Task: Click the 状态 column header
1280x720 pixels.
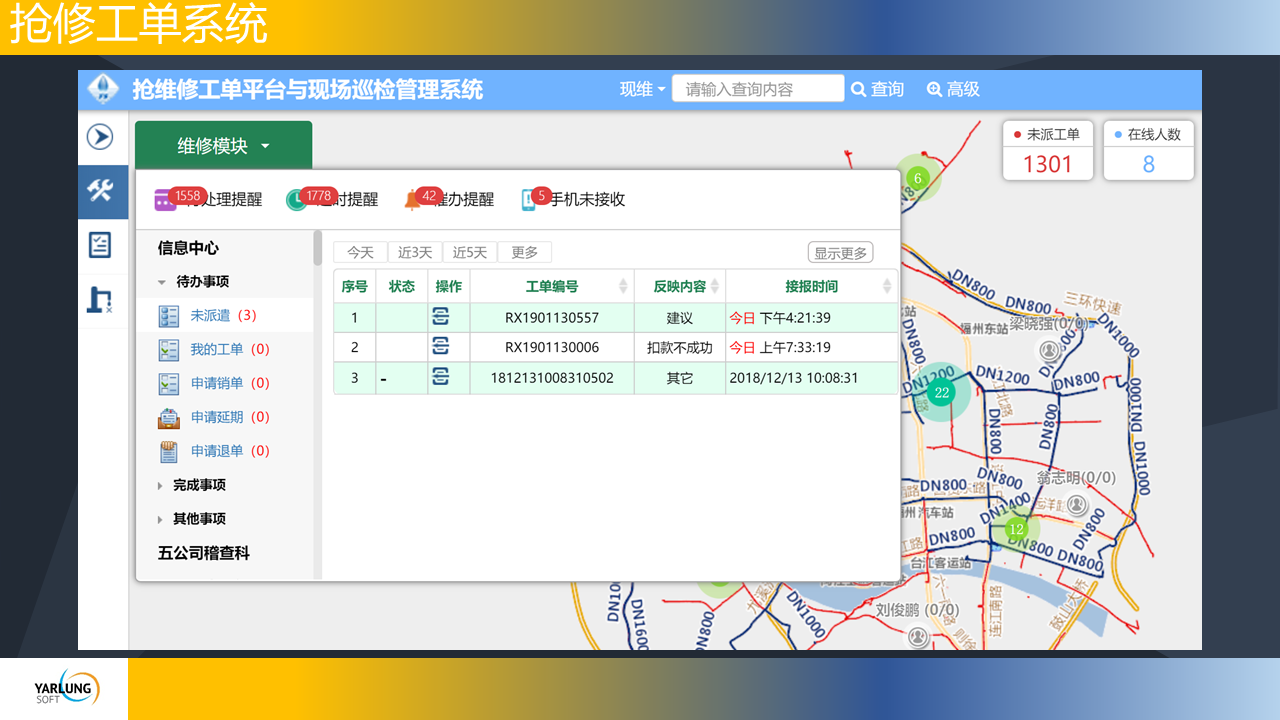Action: point(402,286)
